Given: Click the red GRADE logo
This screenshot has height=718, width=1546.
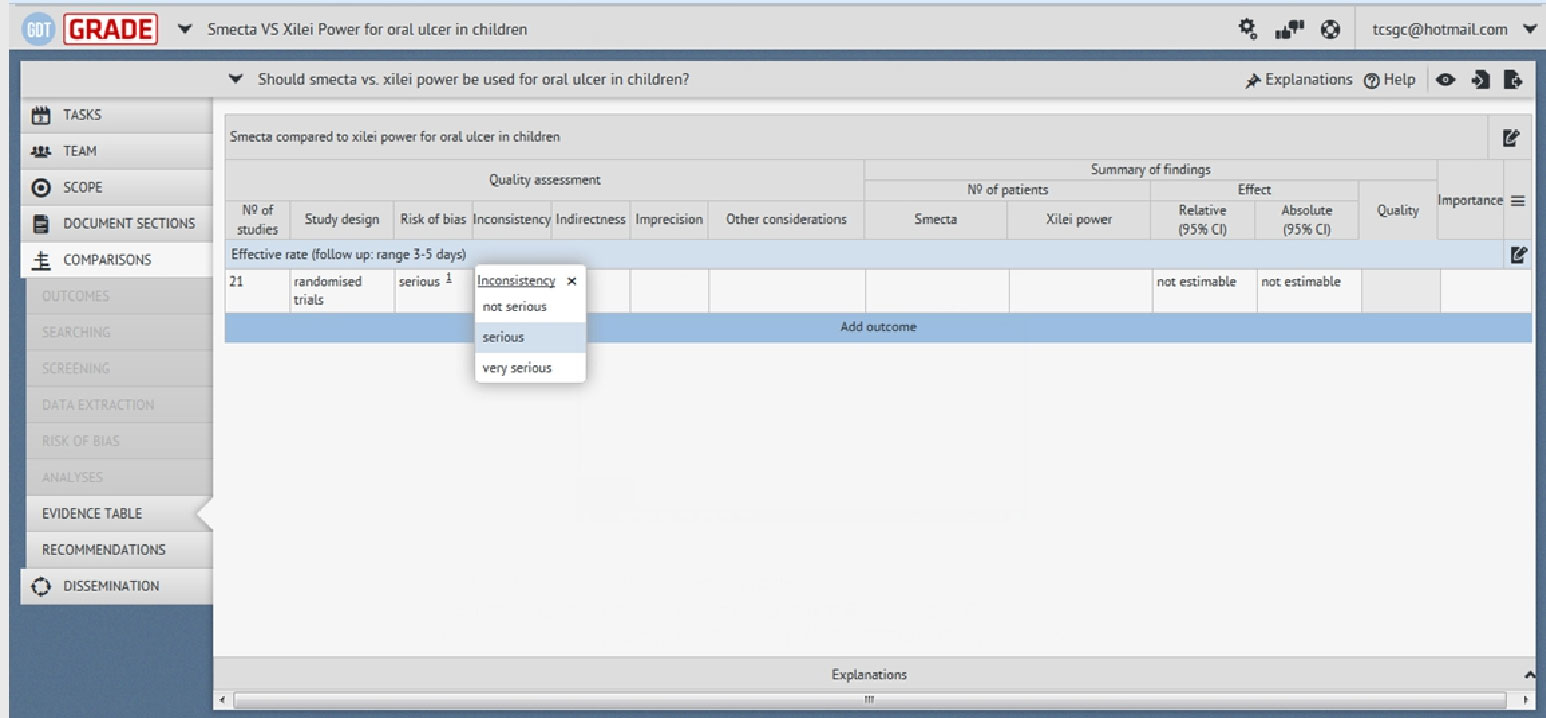Looking at the screenshot, I should [x=110, y=30].
